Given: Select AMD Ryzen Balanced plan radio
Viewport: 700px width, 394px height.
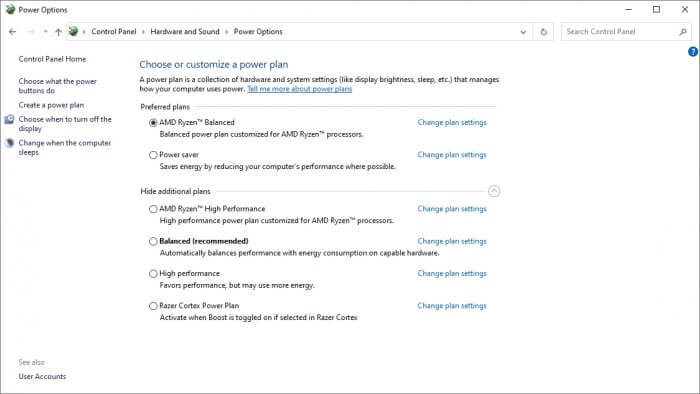Looking at the screenshot, I should point(153,122).
